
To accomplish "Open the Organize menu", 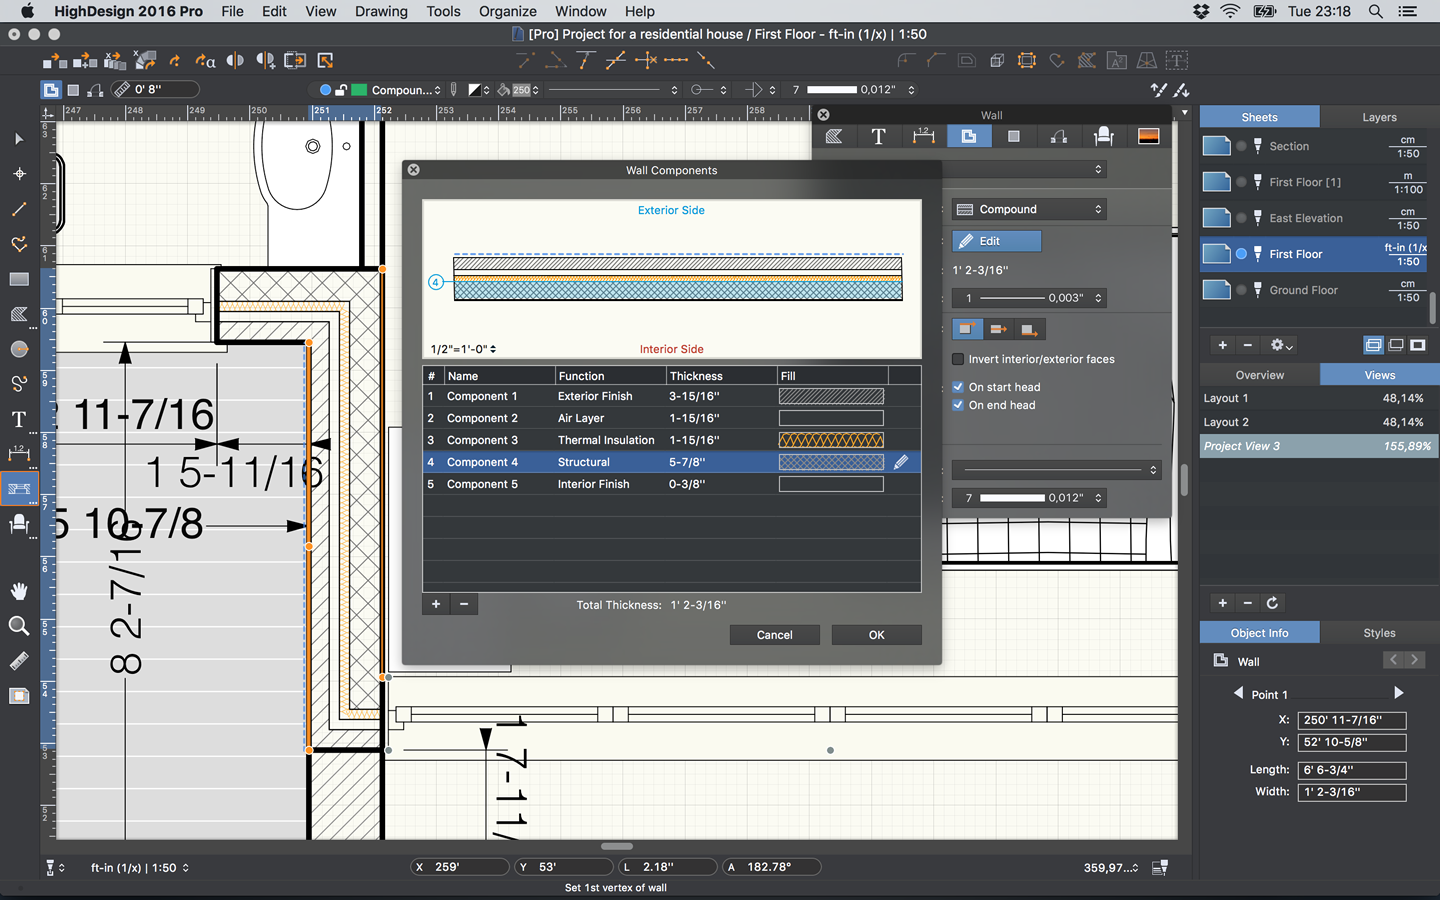I will coord(507,11).
